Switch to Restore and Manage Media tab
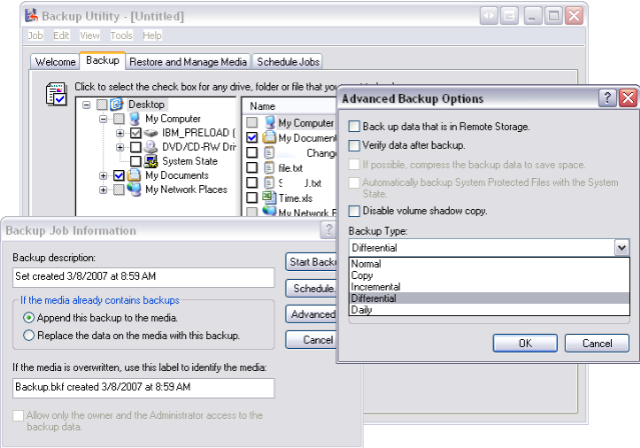This screenshot has height=448, width=640. [188, 62]
